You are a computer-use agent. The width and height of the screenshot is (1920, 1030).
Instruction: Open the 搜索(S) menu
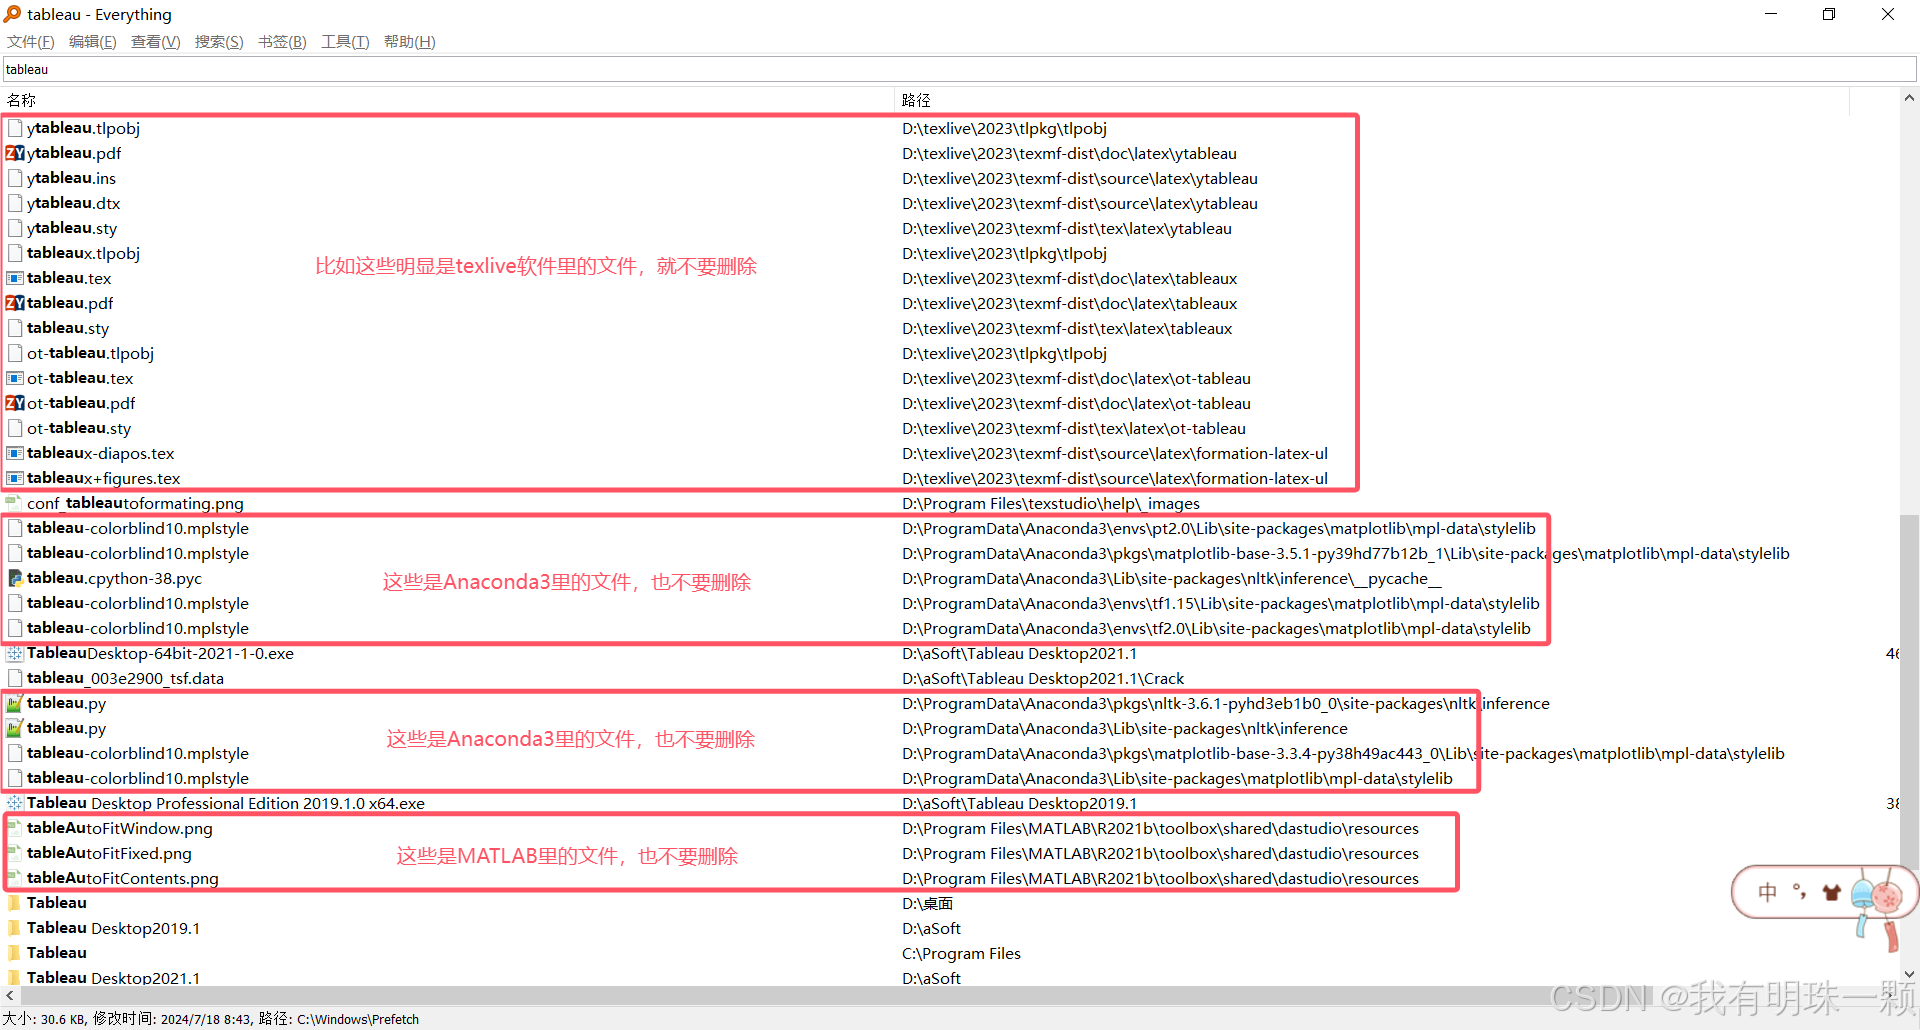(x=219, y=42)
